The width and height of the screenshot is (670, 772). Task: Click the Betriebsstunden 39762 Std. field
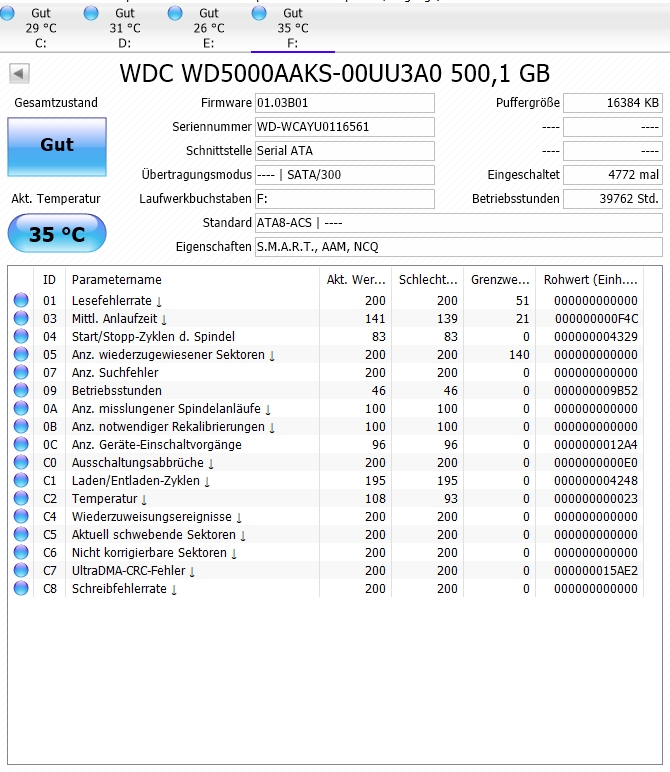click(613, 199)
